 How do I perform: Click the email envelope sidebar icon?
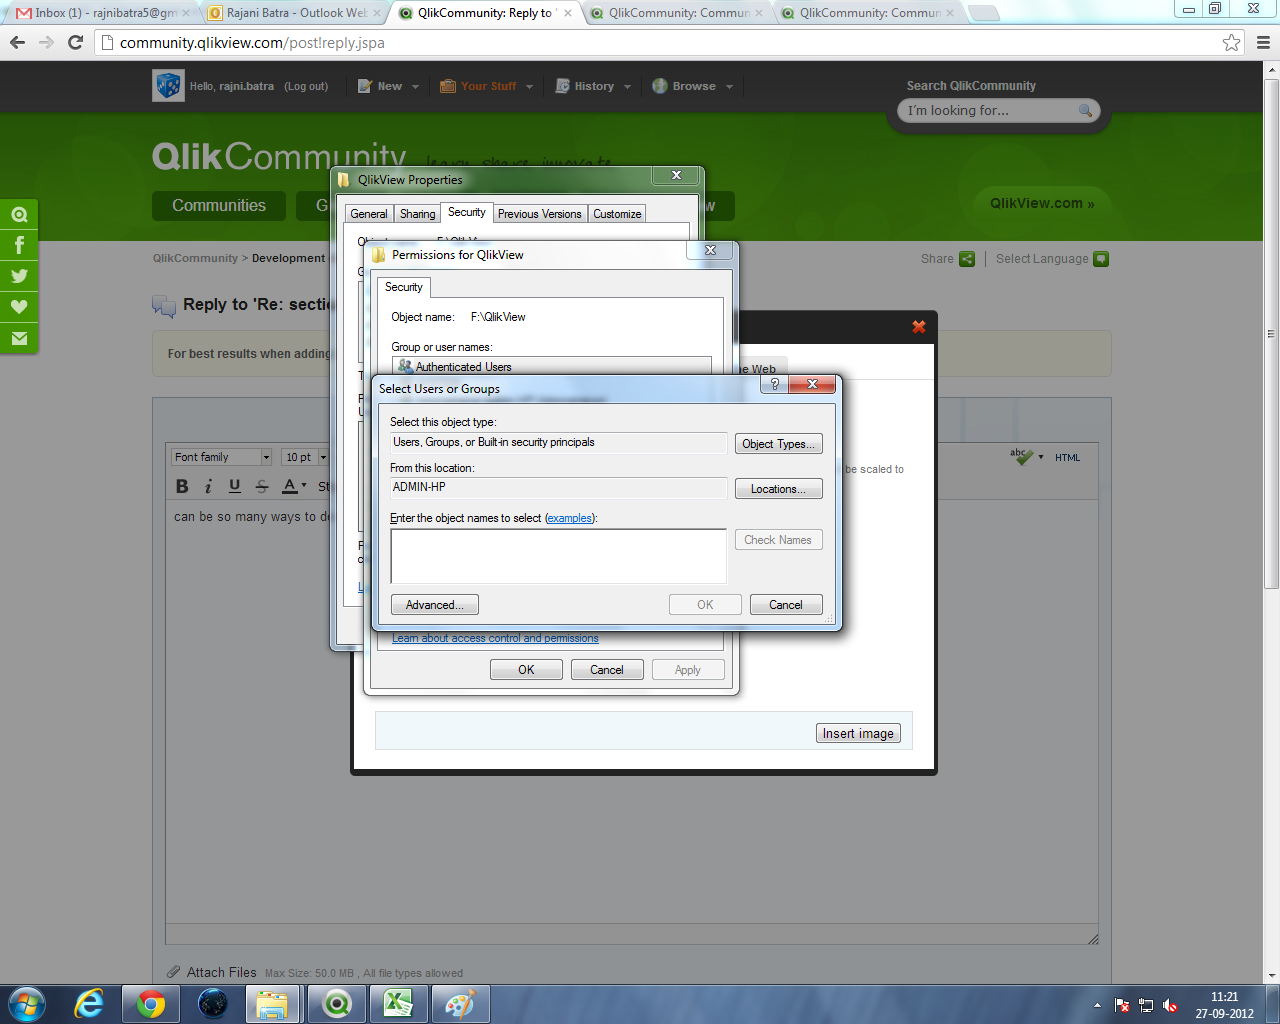[x=19, y=338]
